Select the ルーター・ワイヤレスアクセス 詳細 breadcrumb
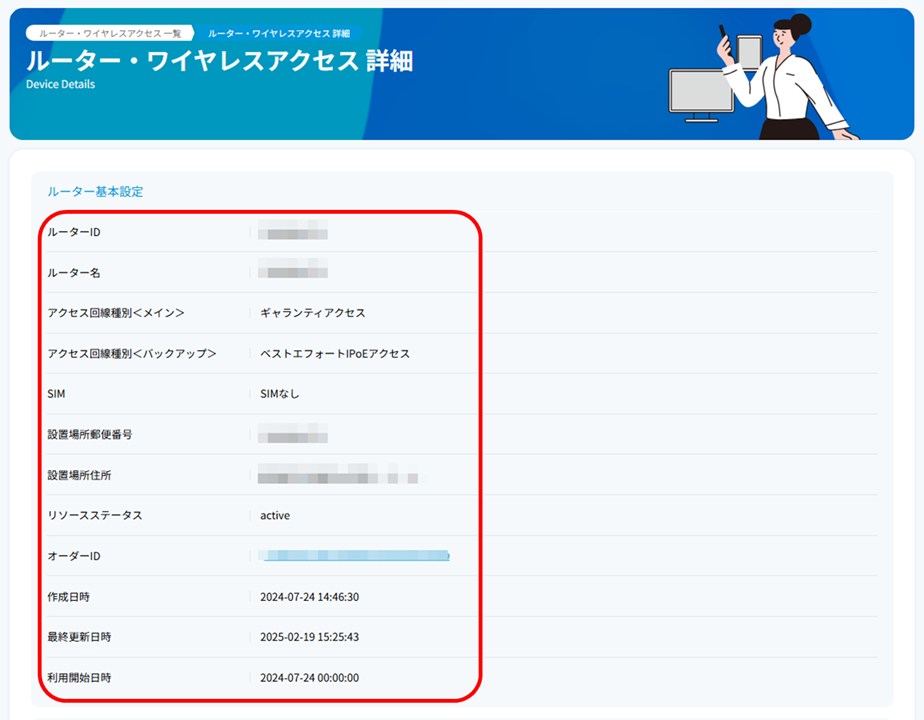Viewport: 924px width, 720px height. [278, 32]
